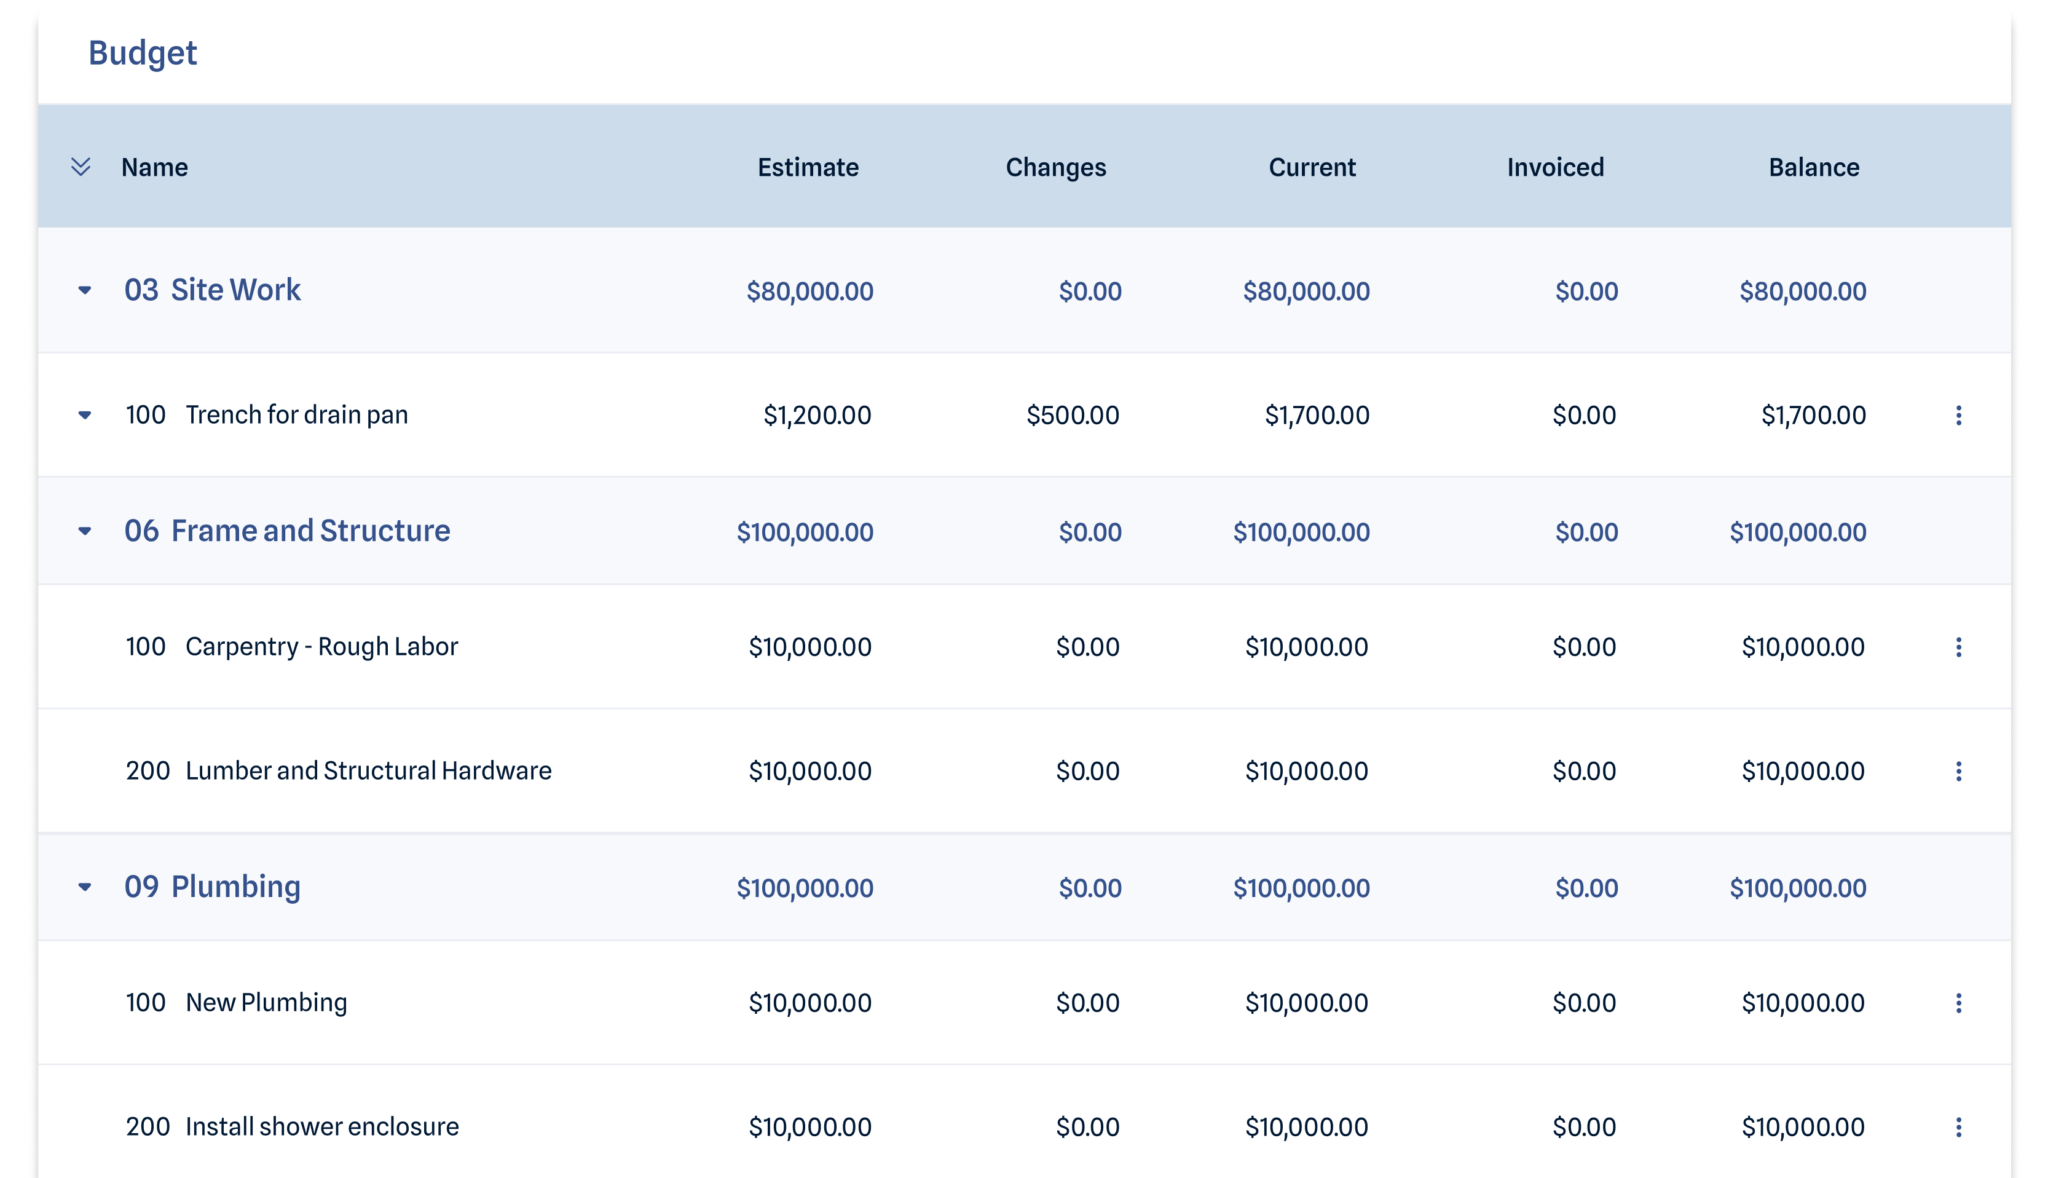Select the New Plumbing budget row
This screenshot has width=2048, height=1178.
[266, 1002]
